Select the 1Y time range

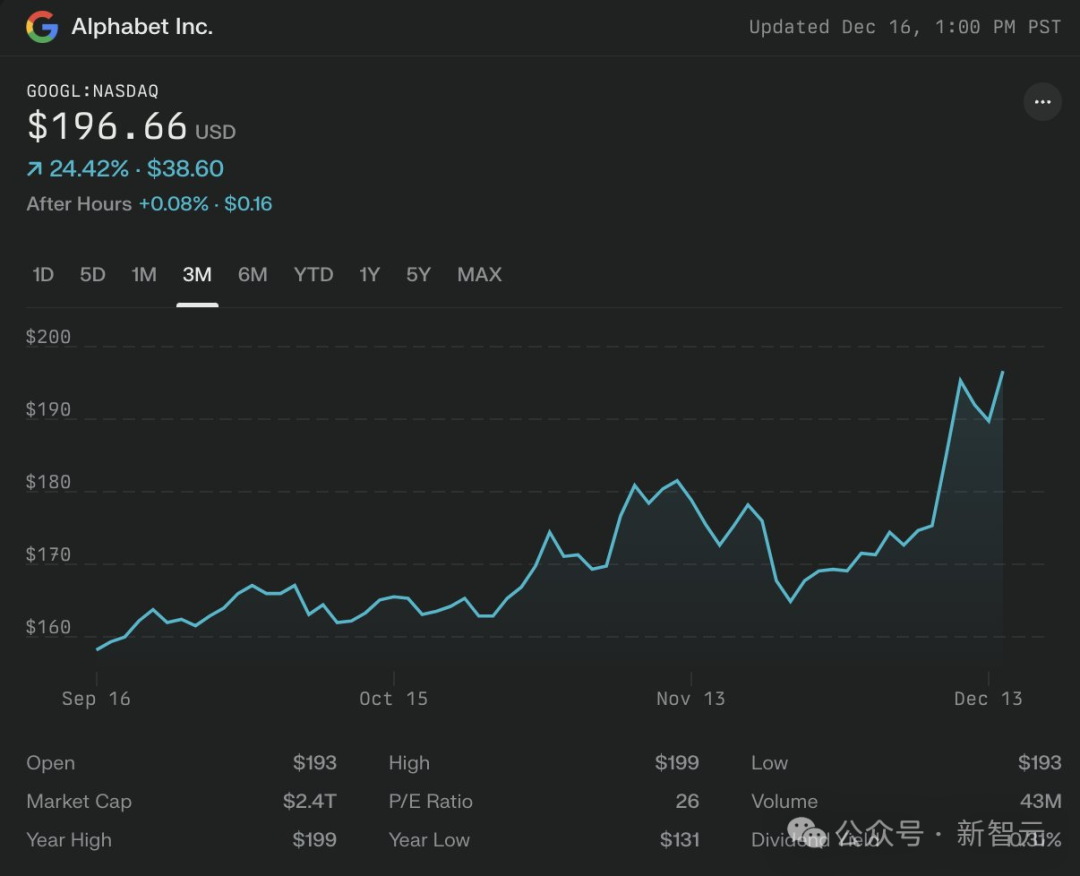click(x=369, y=275)
